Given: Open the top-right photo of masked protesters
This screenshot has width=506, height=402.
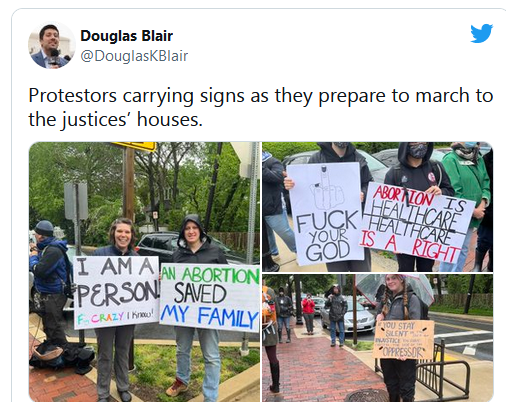Looking at the screenshot, I should 378,207.
